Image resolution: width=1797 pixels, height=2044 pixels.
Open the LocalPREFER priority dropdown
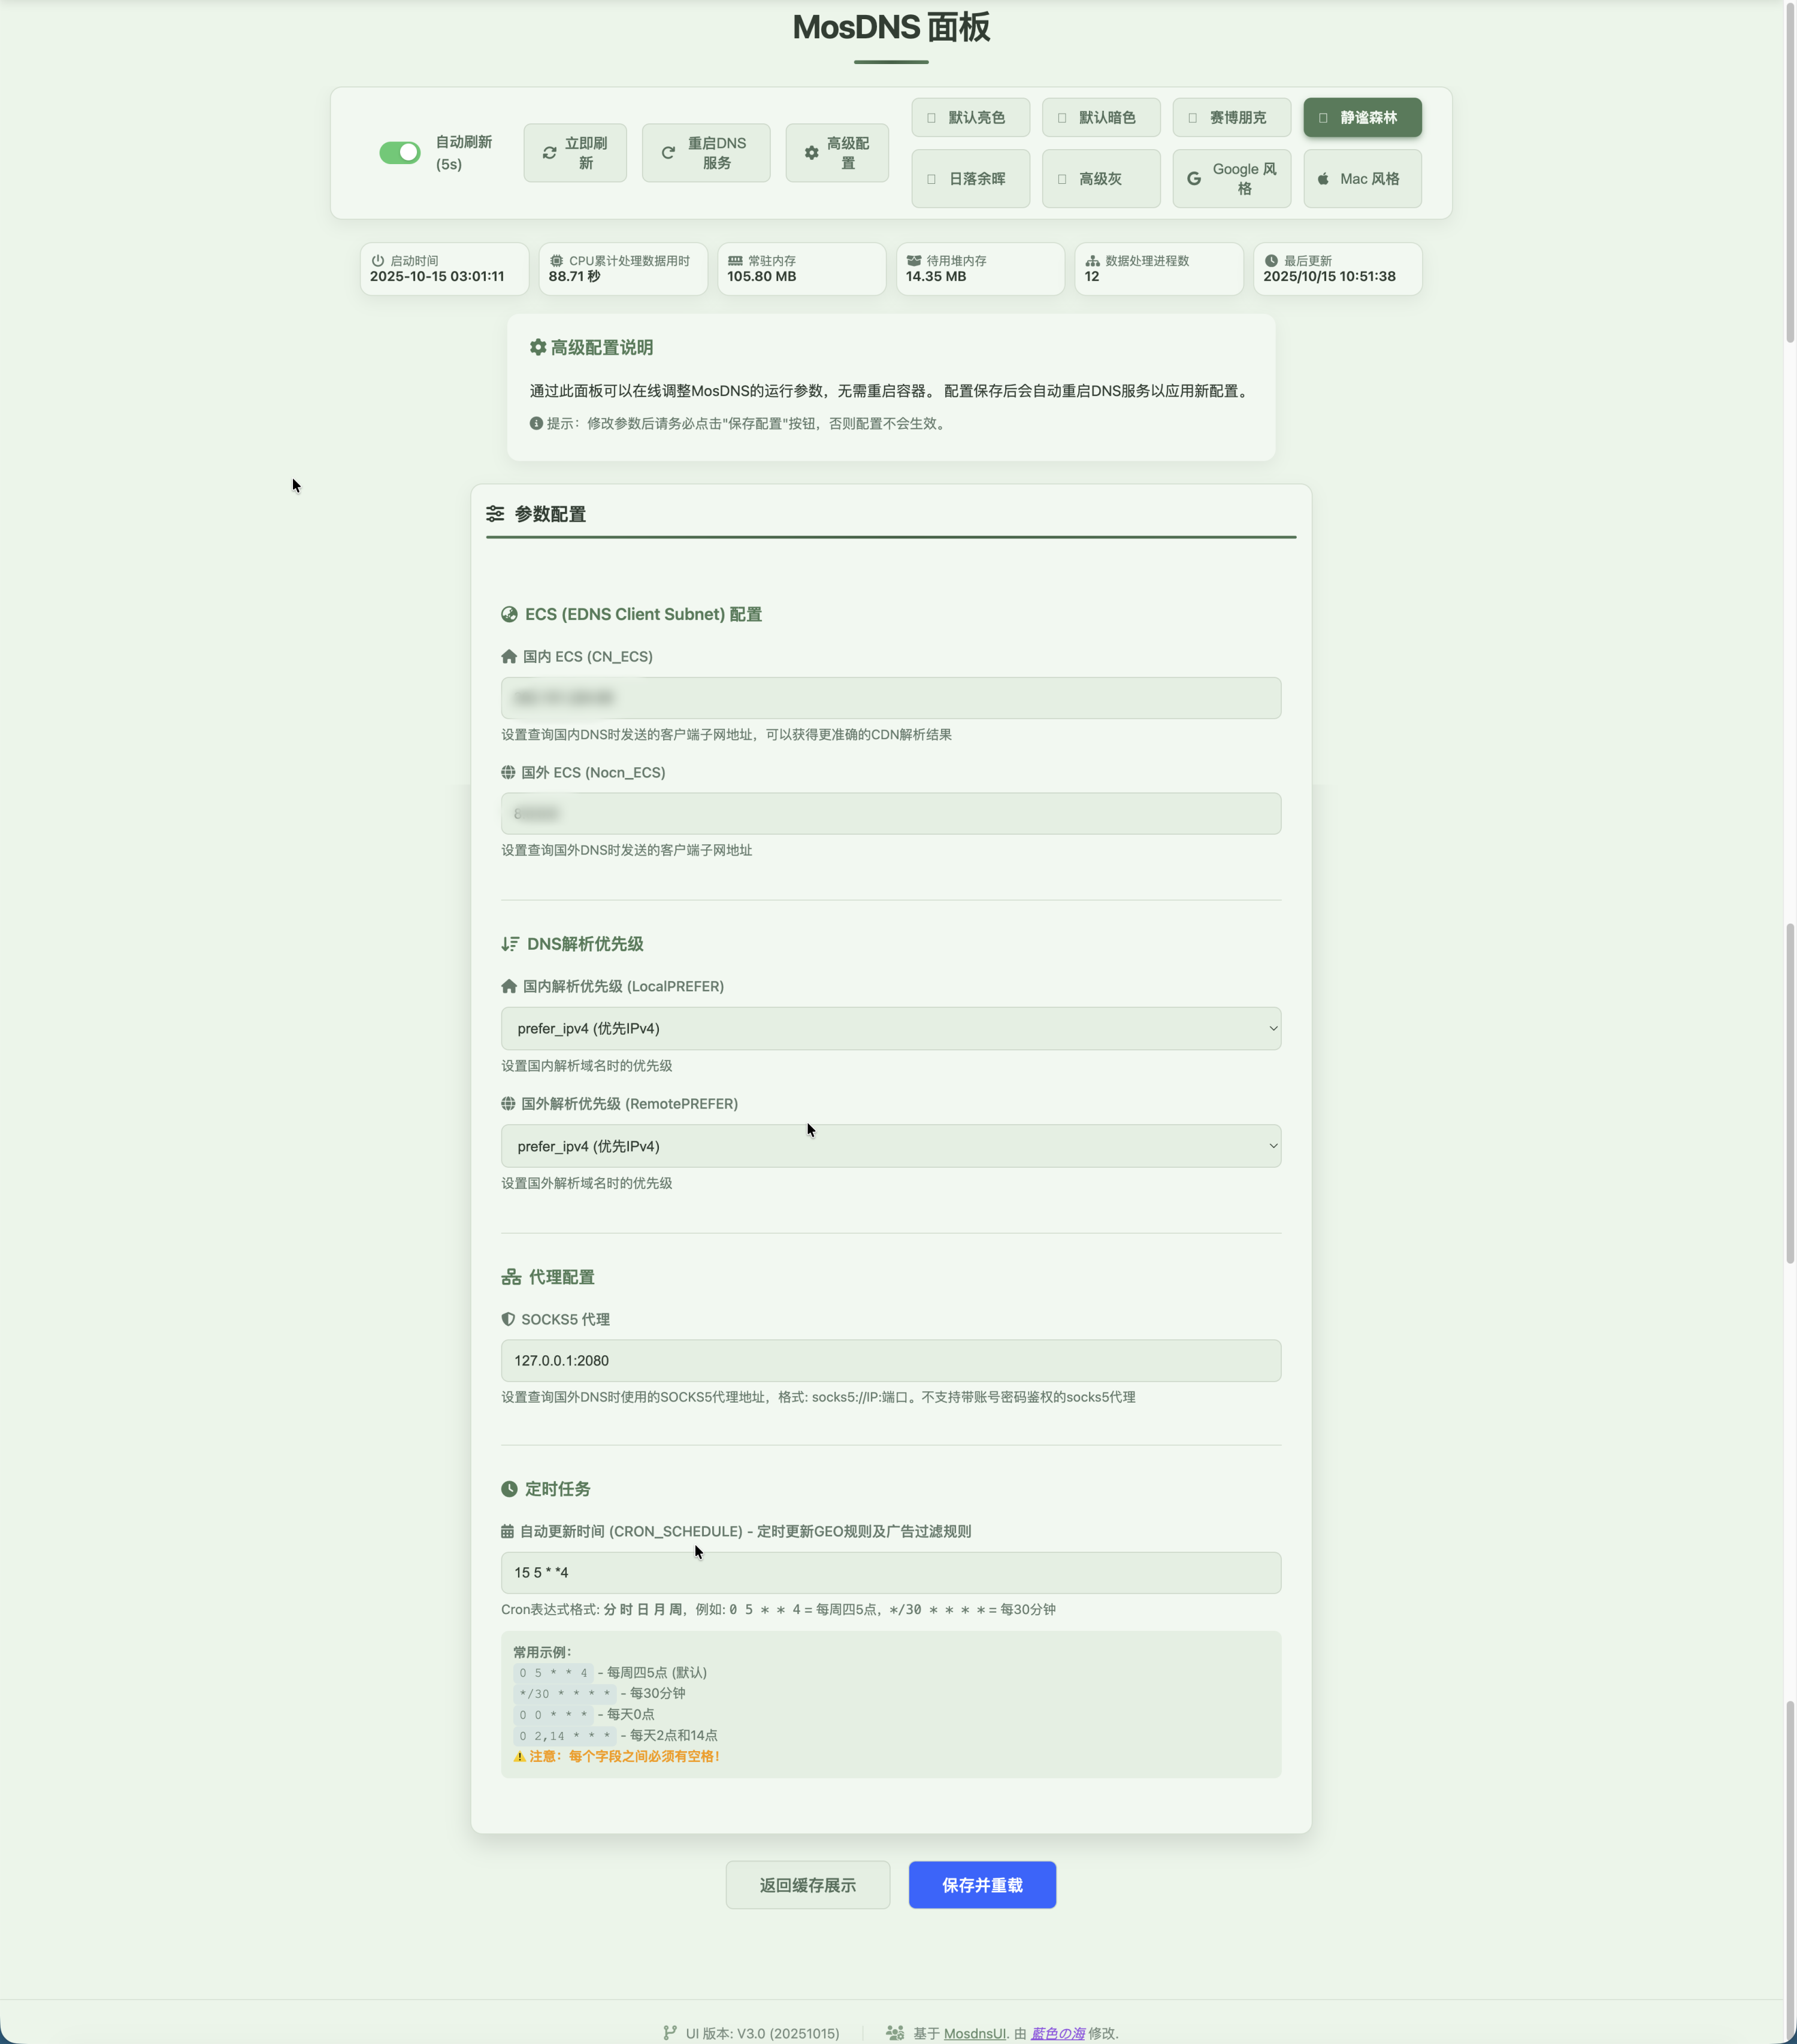pyautogui.click(x=890, y=1029)
